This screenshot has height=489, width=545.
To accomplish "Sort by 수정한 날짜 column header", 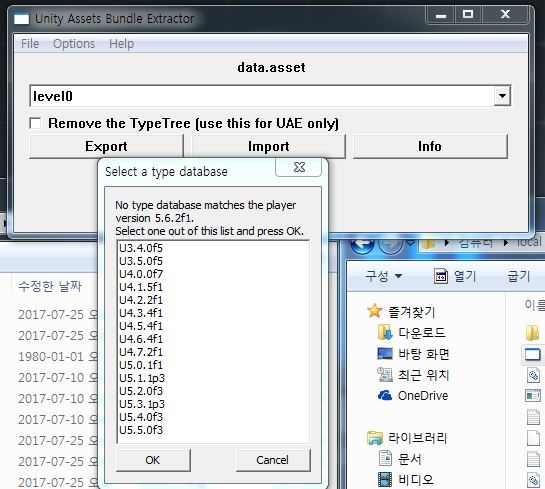I will [50, 286].
